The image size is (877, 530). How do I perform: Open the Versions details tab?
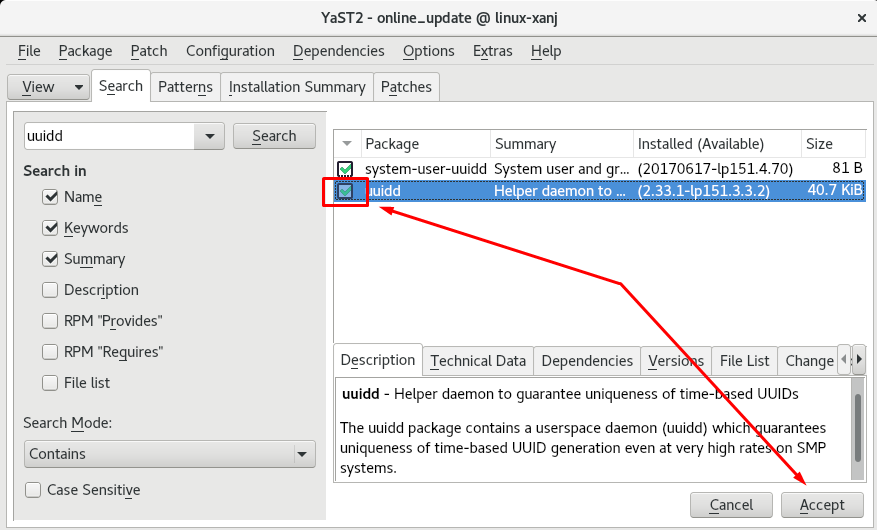pos(676,361)
